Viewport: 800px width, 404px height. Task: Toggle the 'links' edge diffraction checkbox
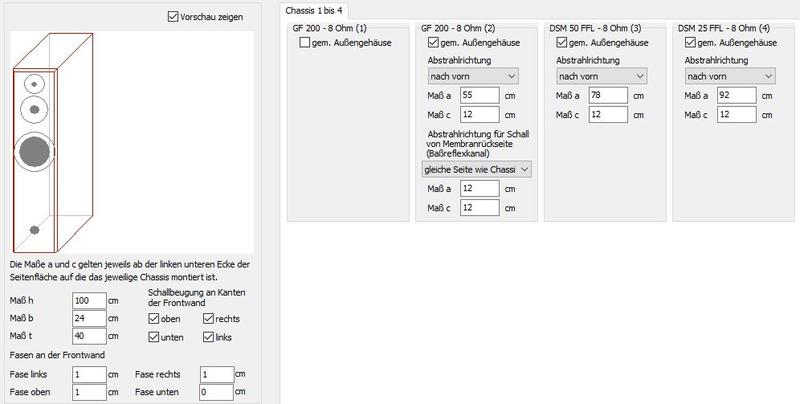pyautogui.click(x=207, y=337)
